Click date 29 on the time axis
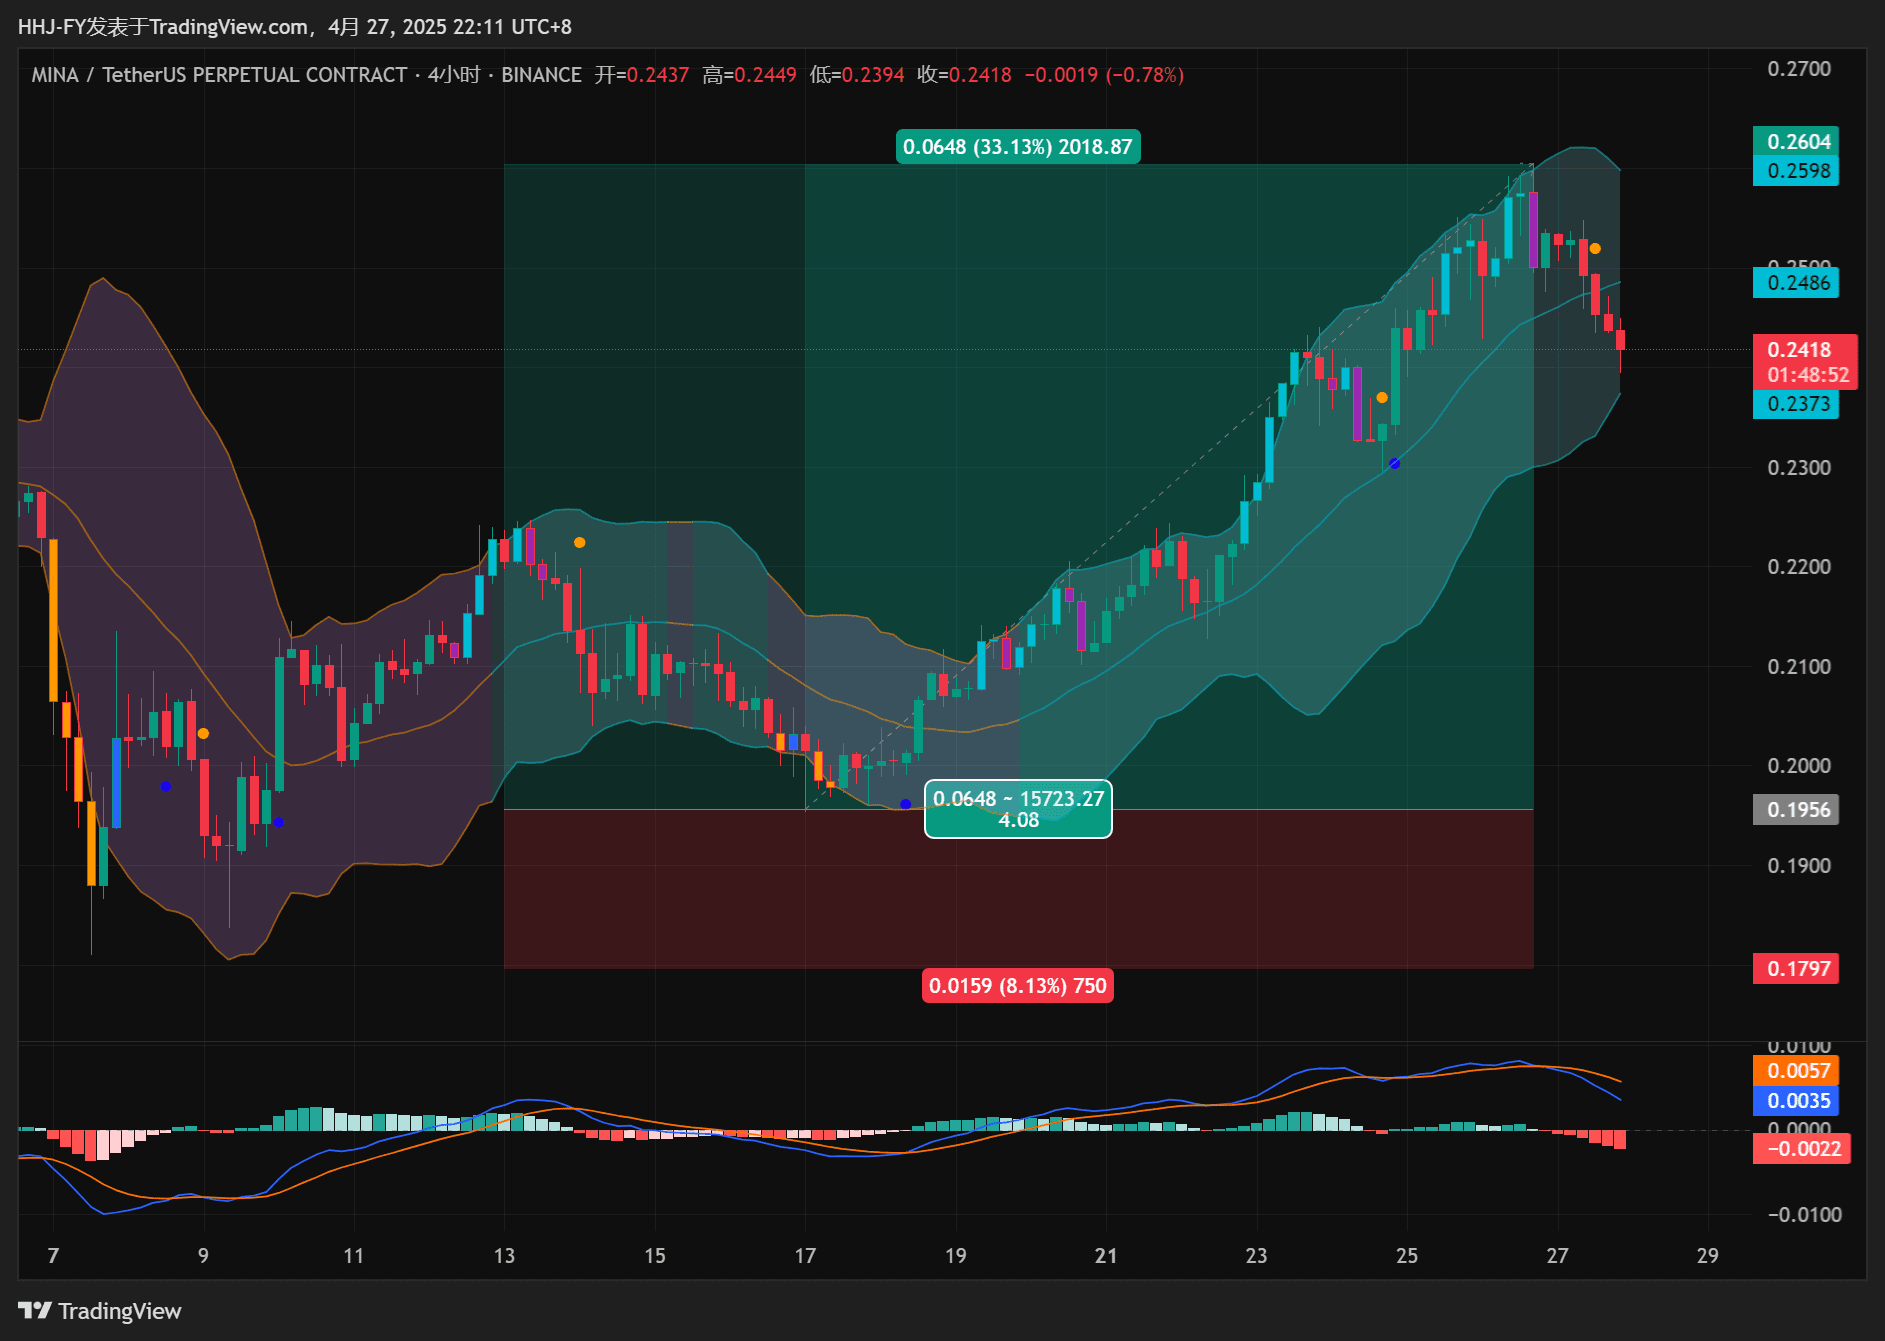1885x1341 pixels. click(1708, 1256)
